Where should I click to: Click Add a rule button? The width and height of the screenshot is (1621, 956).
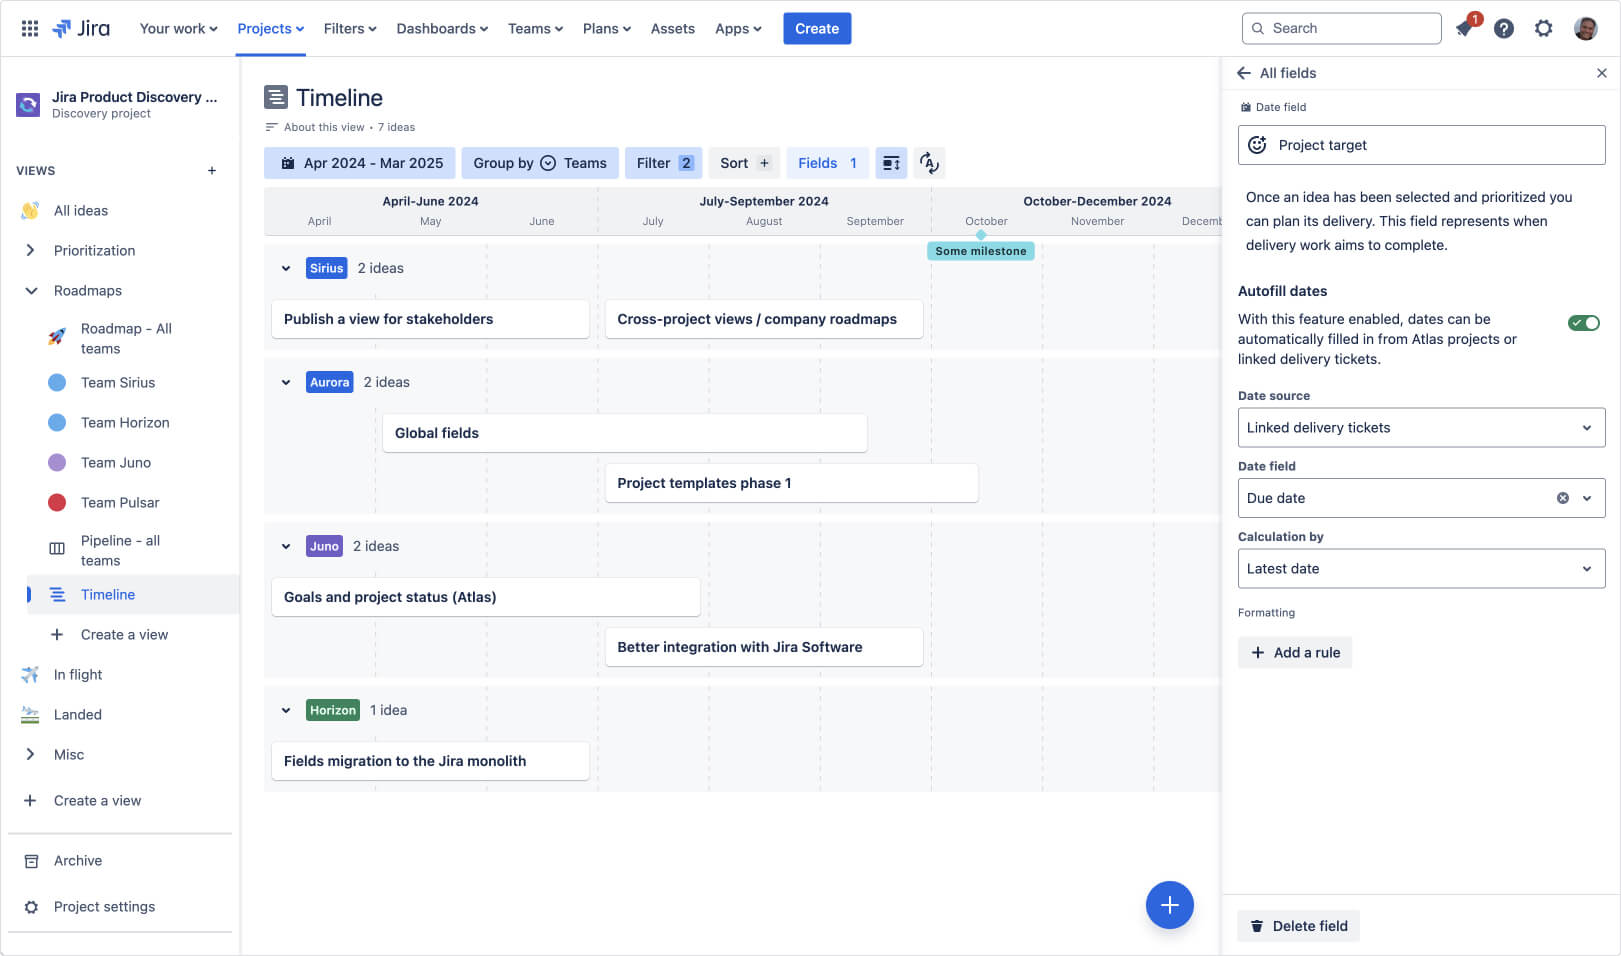pos(1295,653)
